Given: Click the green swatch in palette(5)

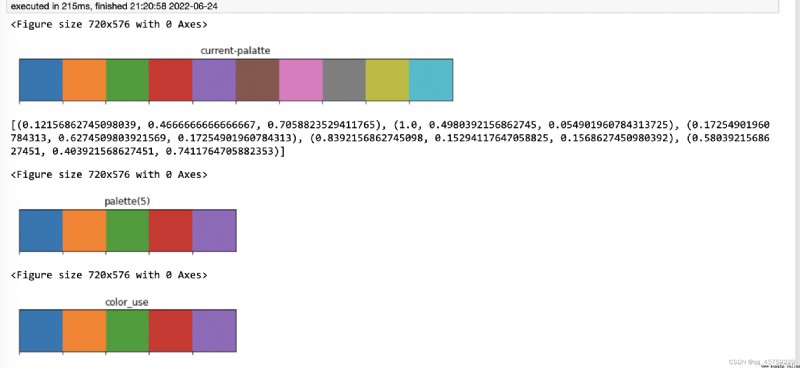Looking at the screenshot, I should (x=128, y=230).
